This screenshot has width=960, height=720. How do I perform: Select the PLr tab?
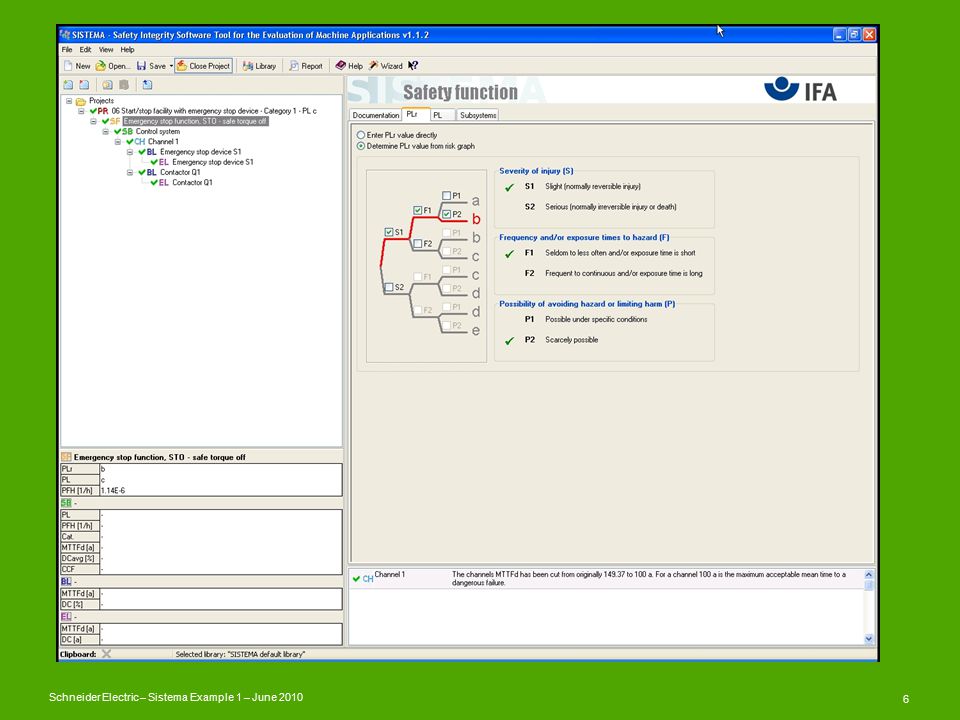coord(415,114)
